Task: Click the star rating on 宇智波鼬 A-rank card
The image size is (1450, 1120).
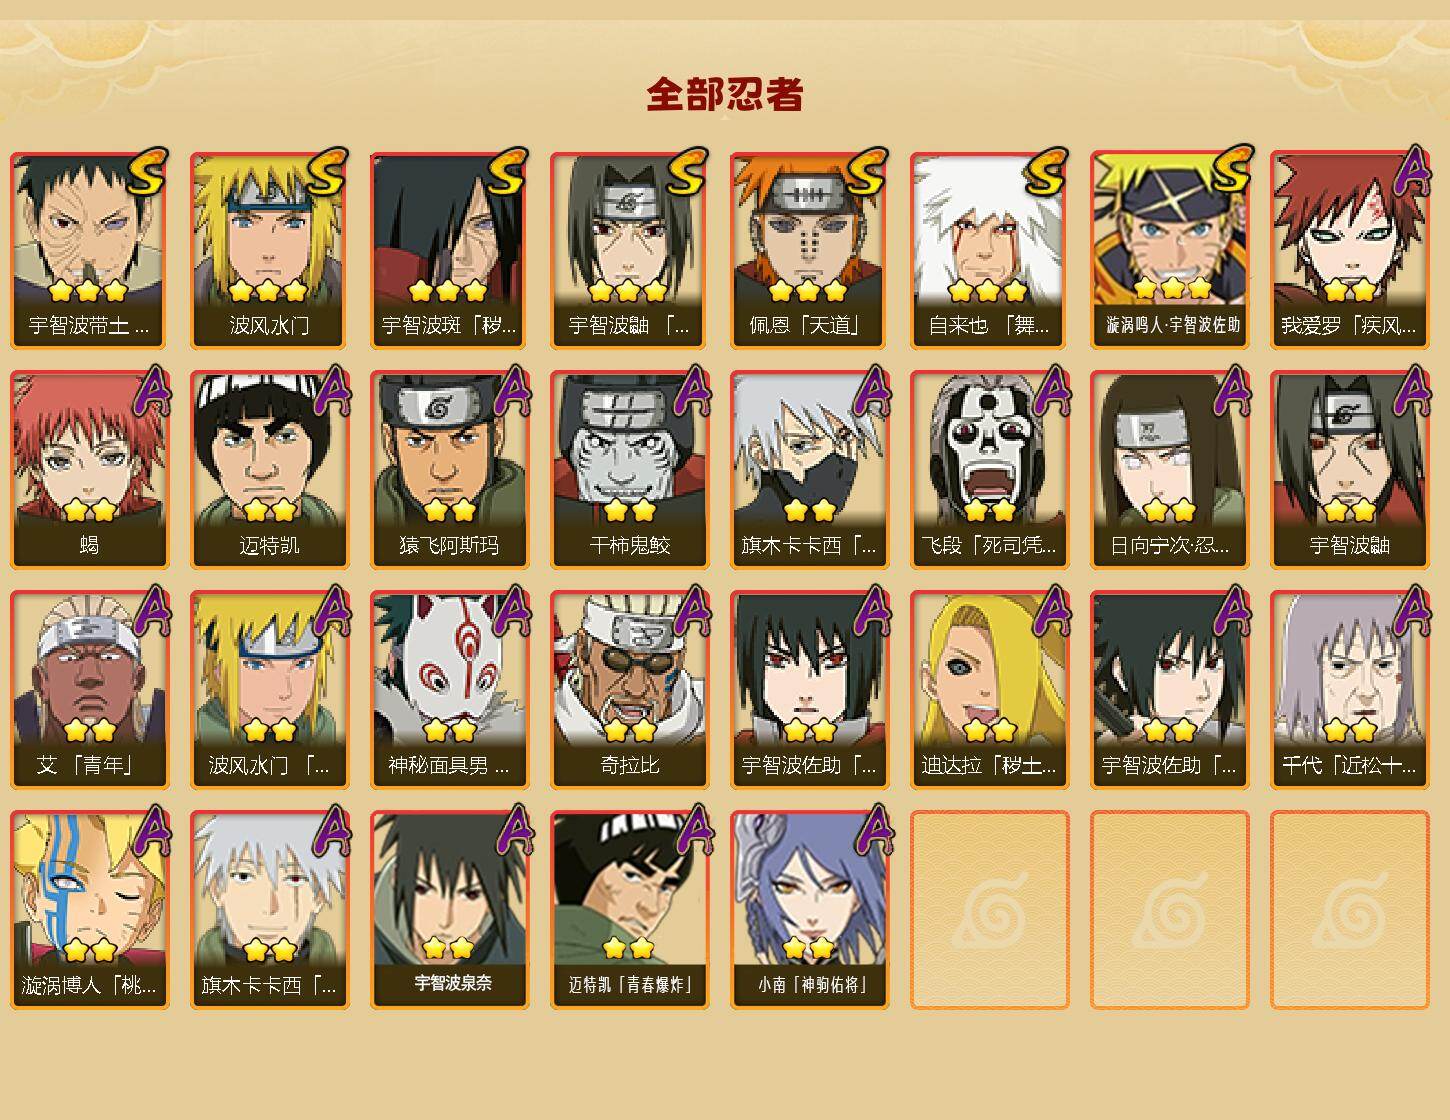Action: click(x=1350, y=510)
